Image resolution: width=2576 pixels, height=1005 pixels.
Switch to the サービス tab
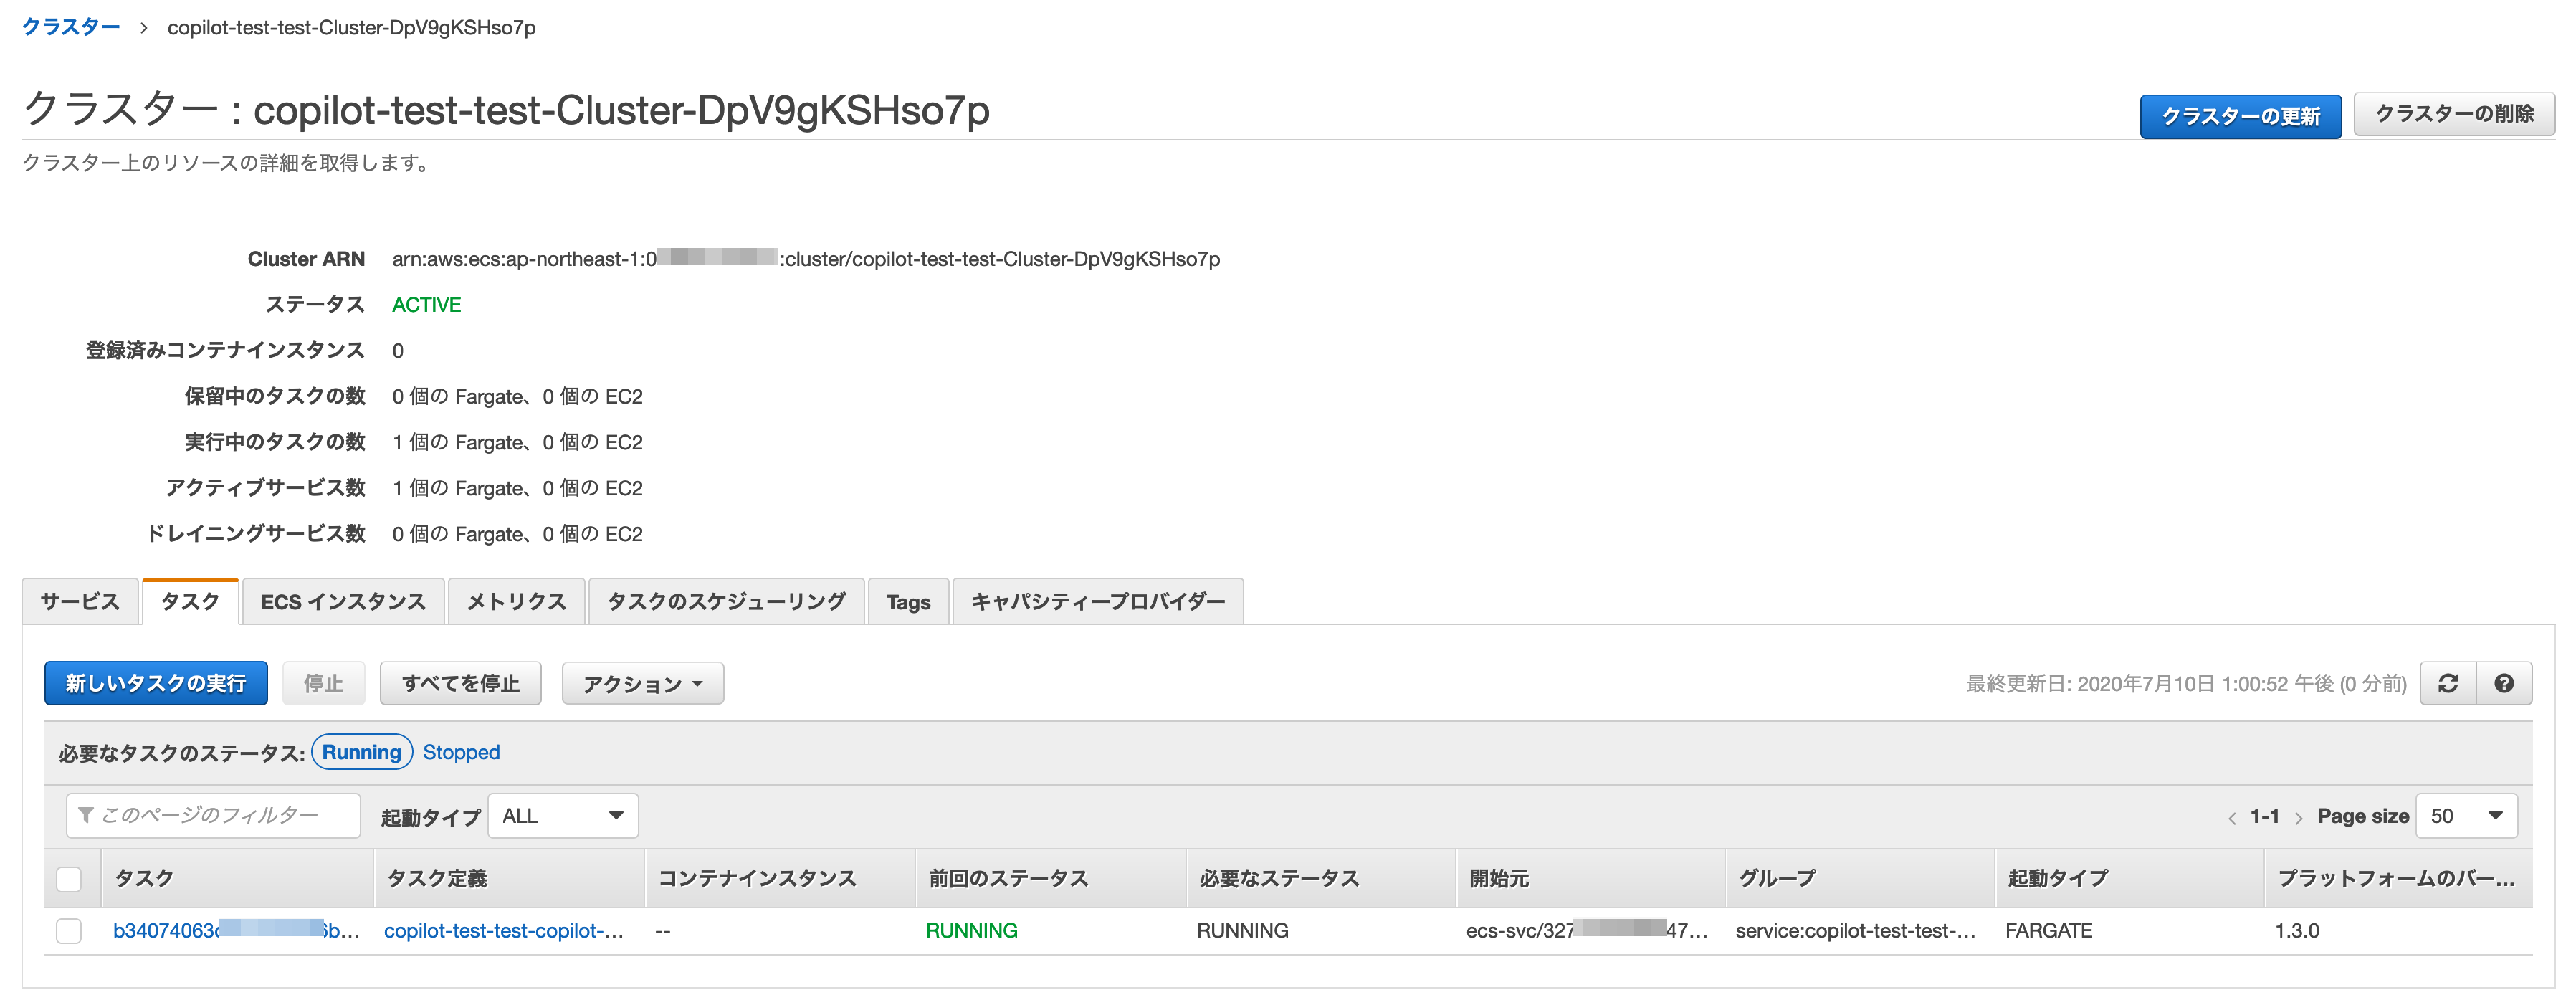[x=79, y=601]
